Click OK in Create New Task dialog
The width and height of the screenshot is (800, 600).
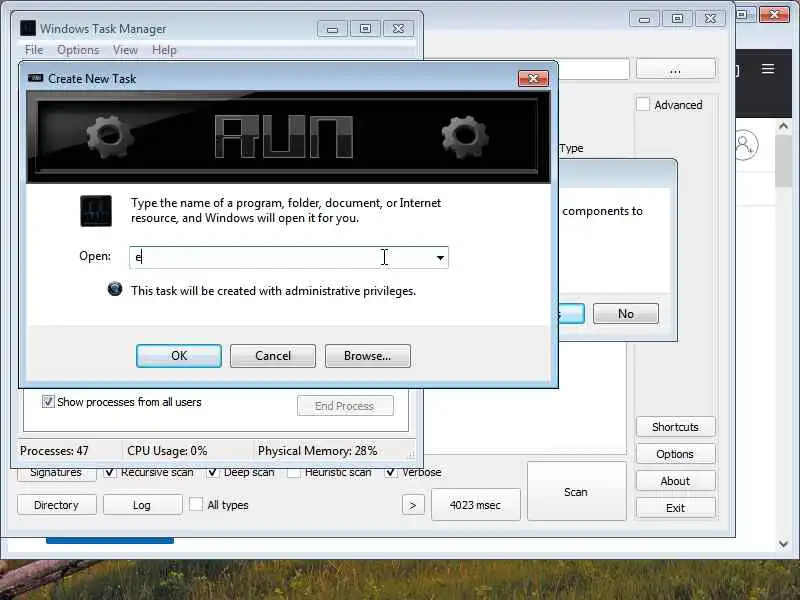tap(179, 356)
